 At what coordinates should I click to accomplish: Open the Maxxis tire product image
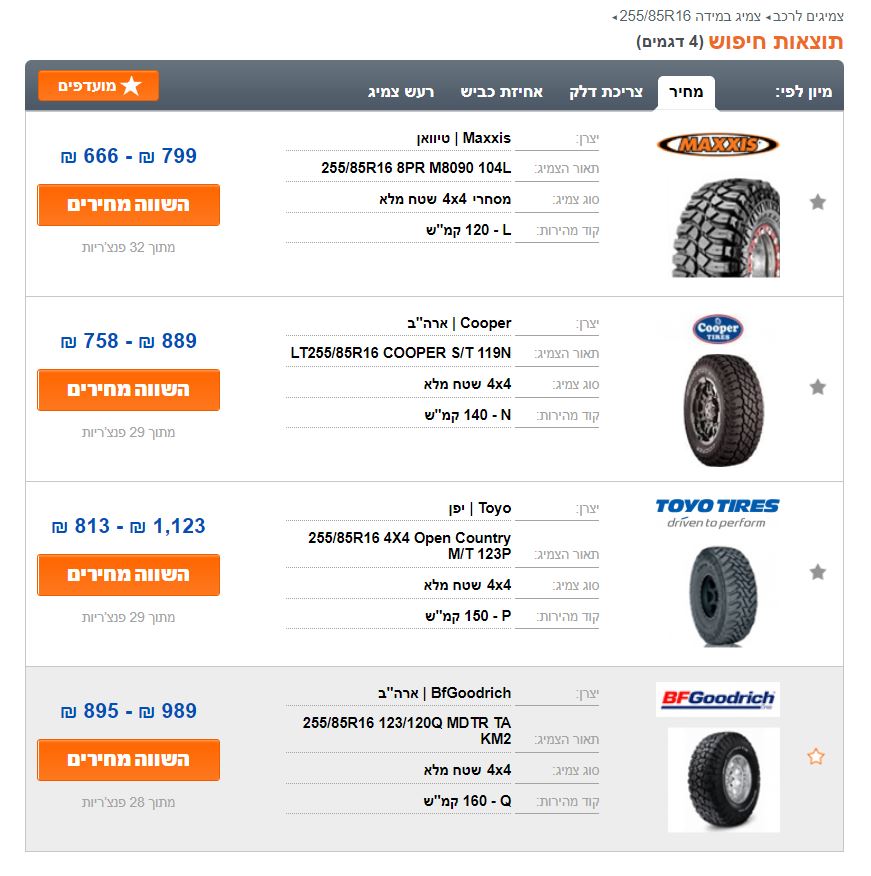(724, 226)
